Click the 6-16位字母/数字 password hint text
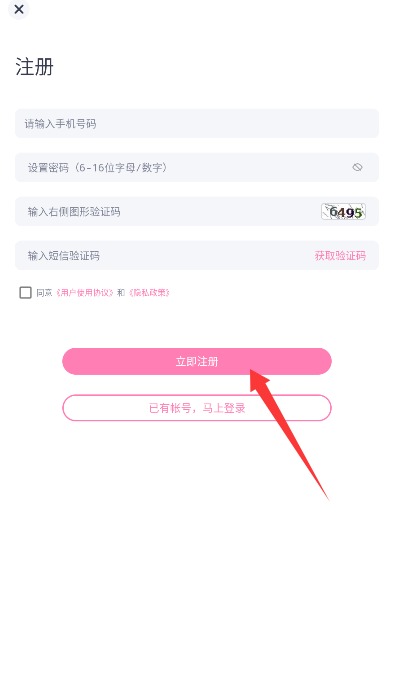The image size is (396, 692). point(121,168)
